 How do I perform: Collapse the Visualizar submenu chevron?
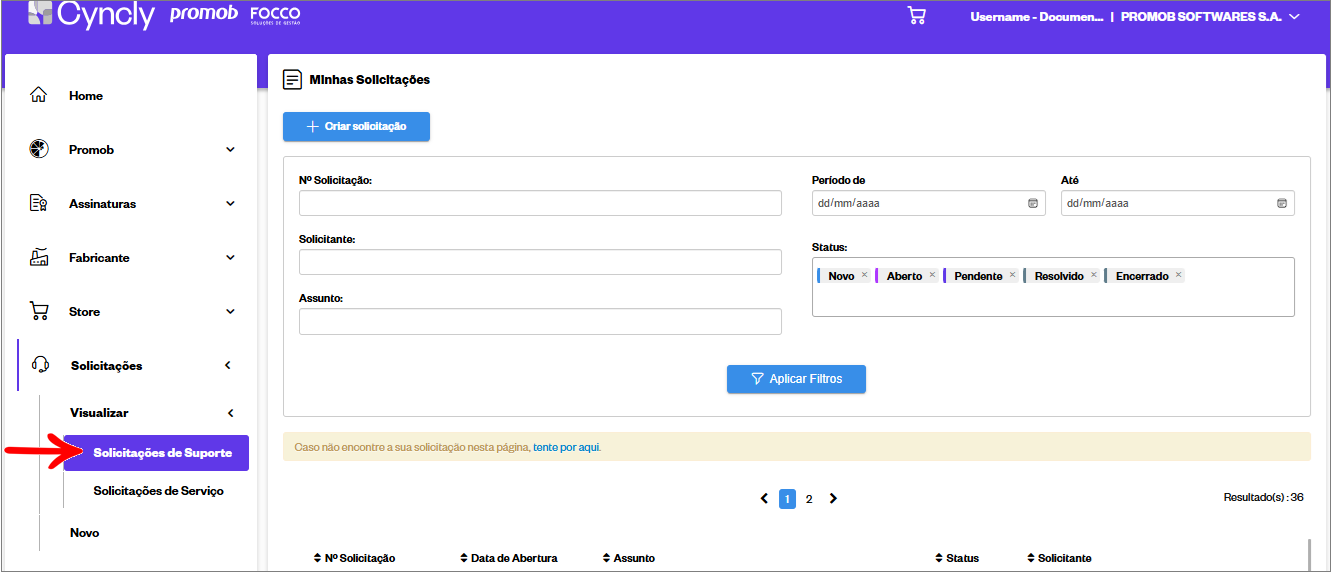pos(231,412)
